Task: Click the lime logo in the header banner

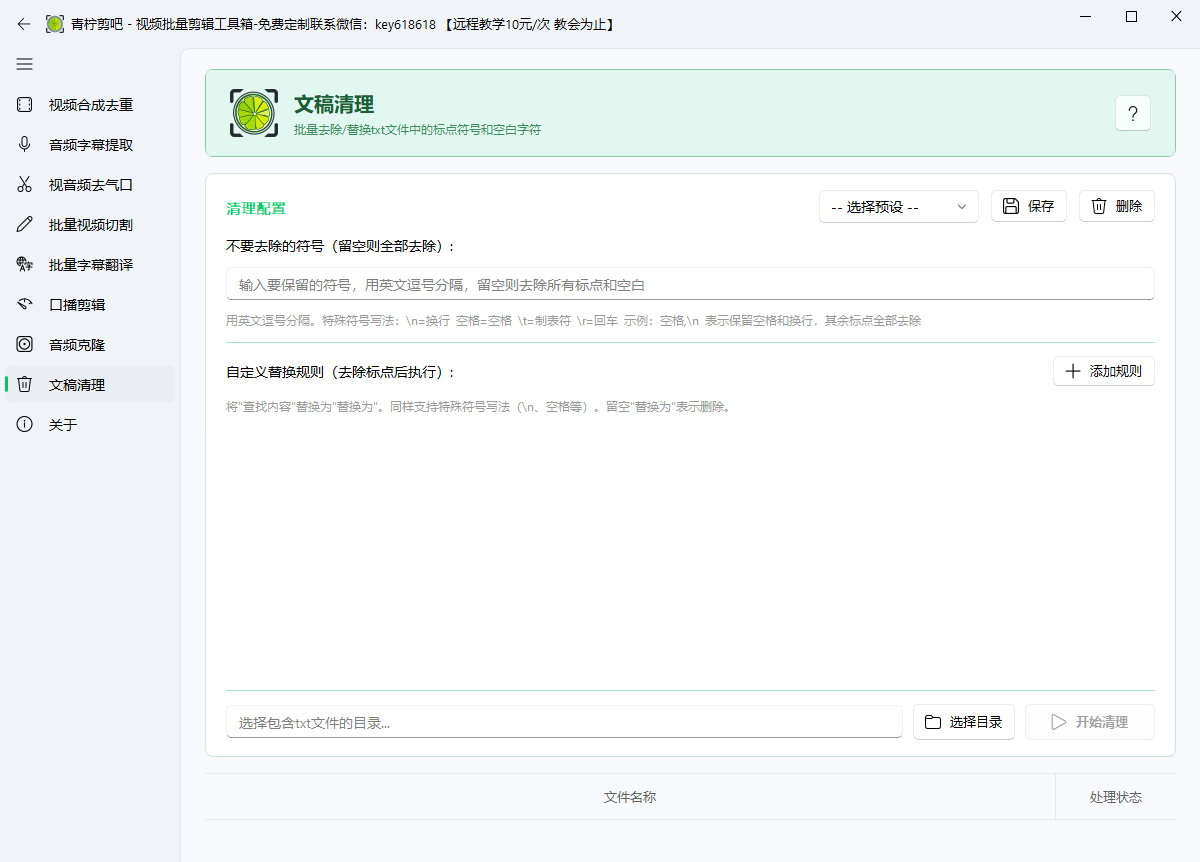Action: click(x=254, y=112)
